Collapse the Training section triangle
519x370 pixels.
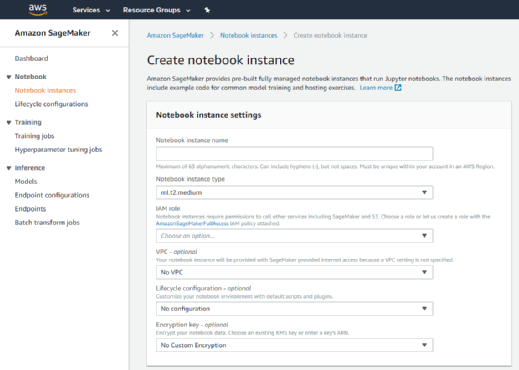9,123
